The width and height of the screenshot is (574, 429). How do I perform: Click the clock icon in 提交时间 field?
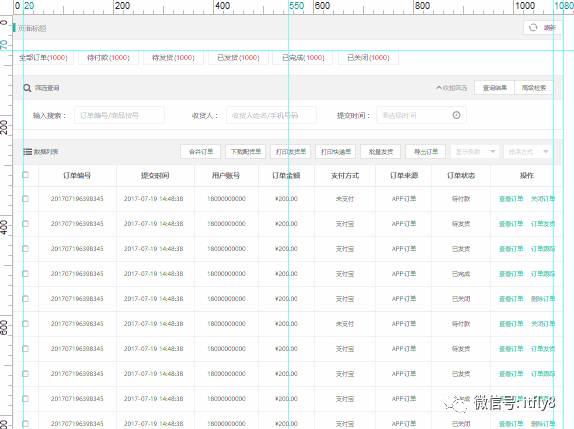pos(456,115)
